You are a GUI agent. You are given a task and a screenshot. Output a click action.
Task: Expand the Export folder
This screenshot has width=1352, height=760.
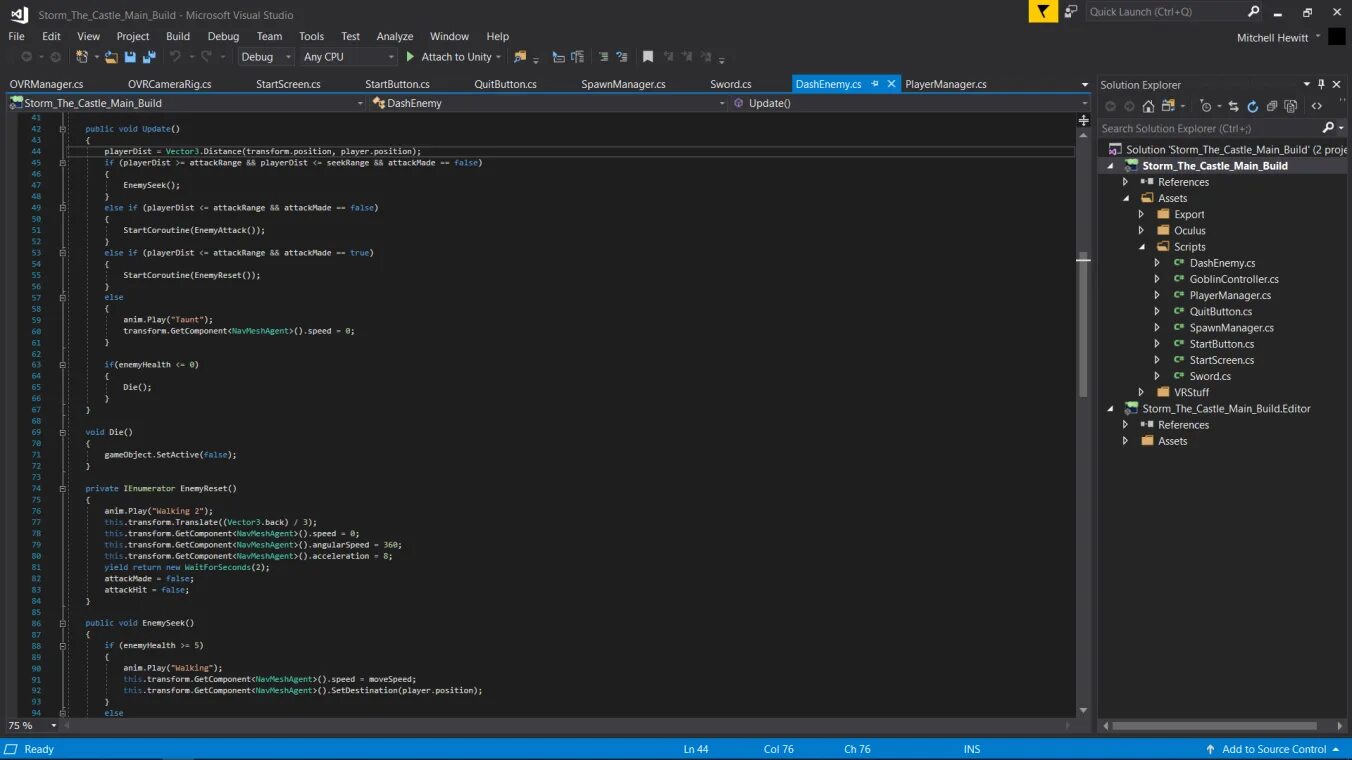tap(1142, 214)
